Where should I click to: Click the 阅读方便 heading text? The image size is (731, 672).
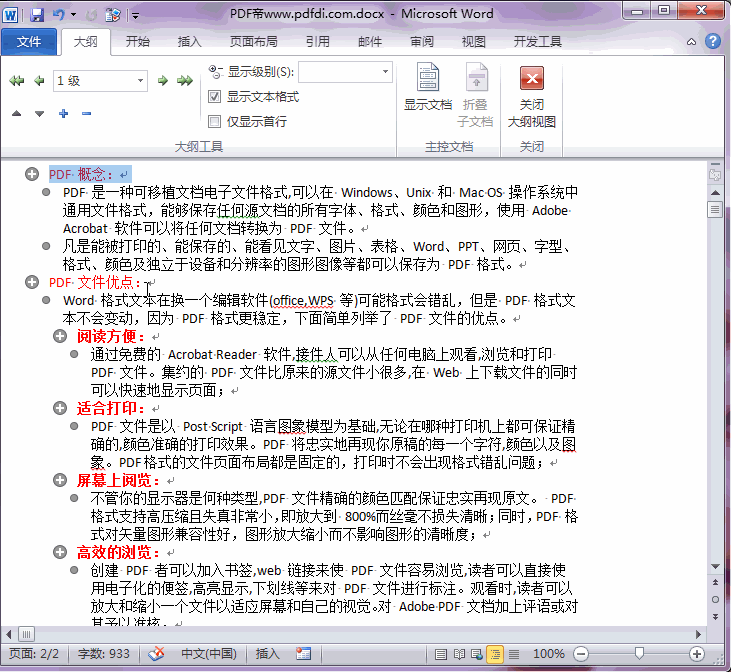(x=111, y=336)
